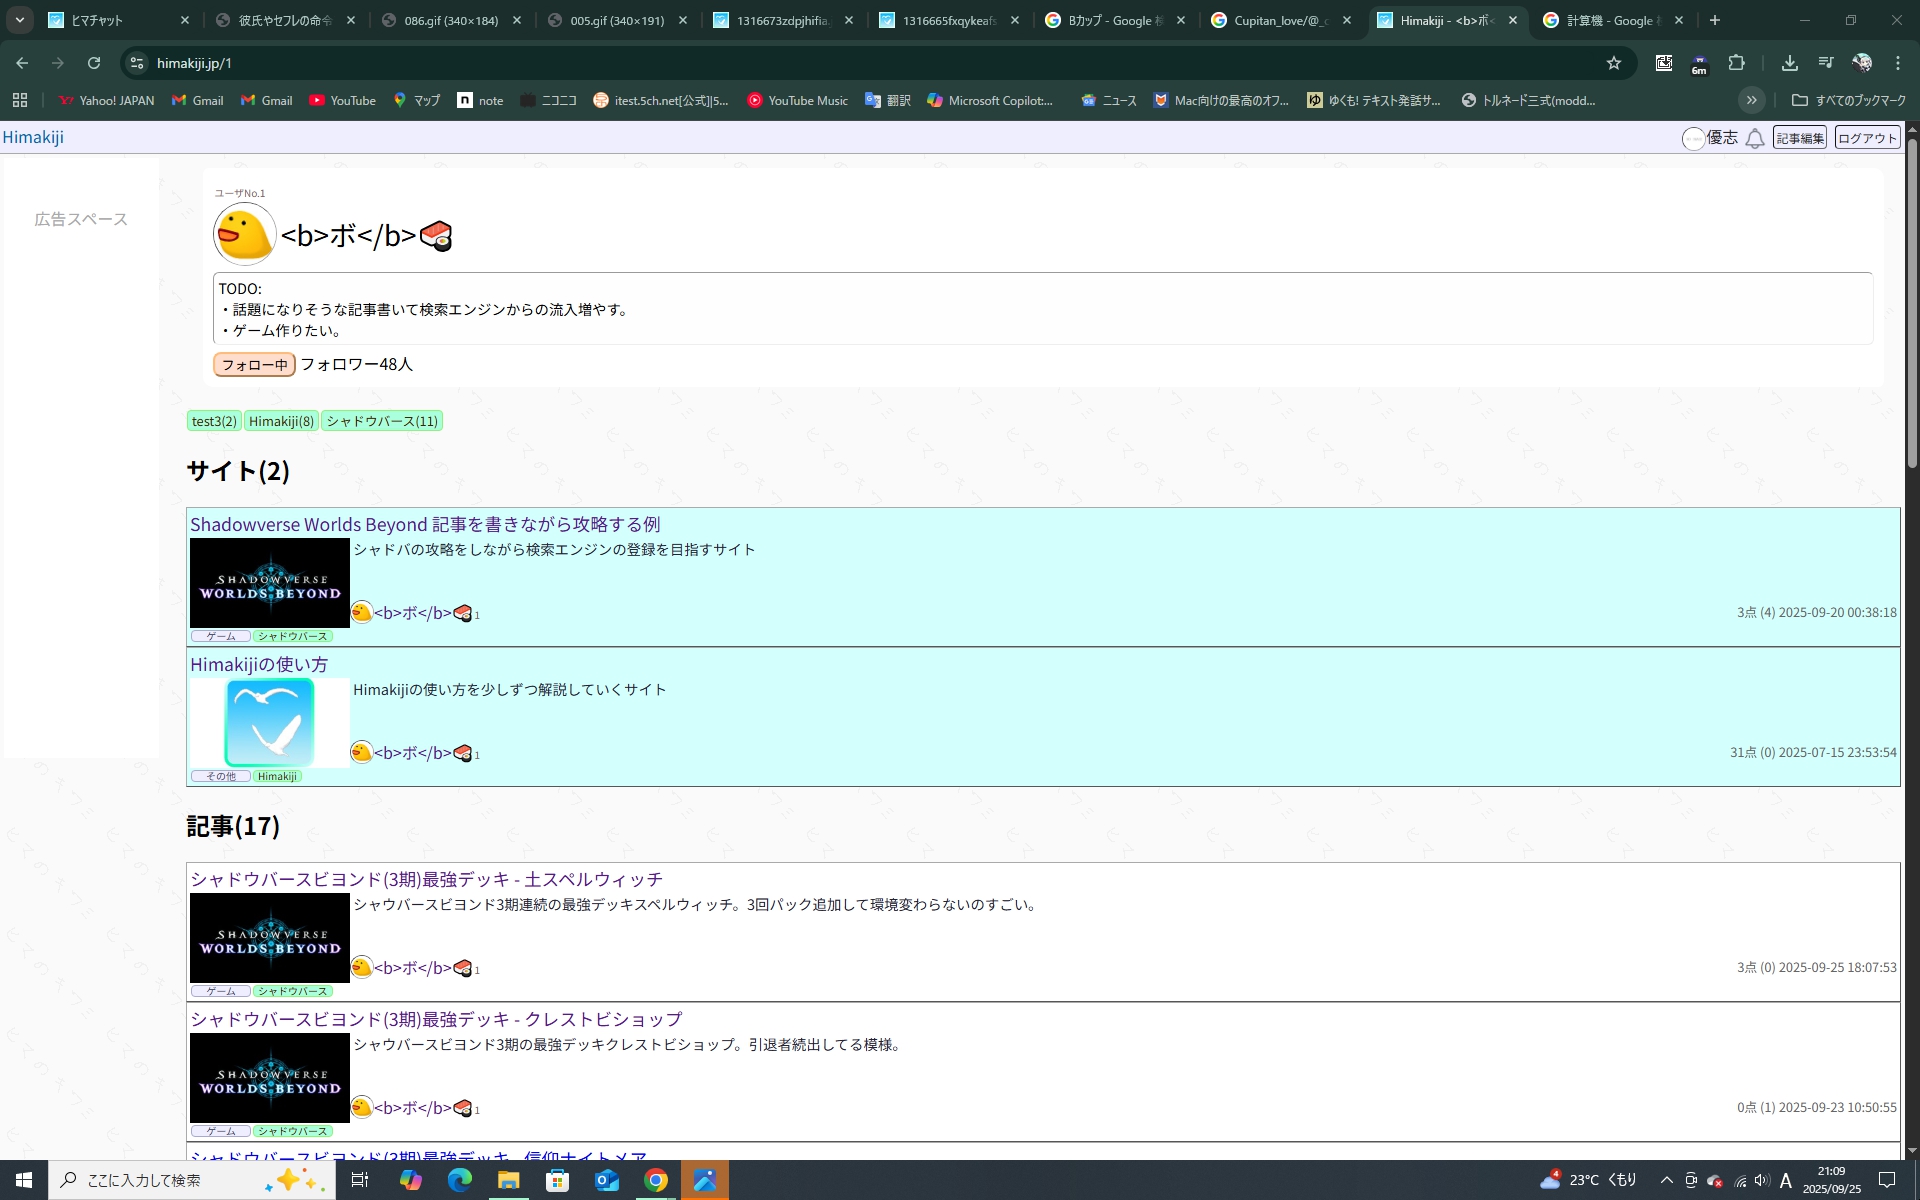Image resolution: width=1920 pixels, height=1200 pixels.
Task: Filter by the シャドウバース(11) tag
Action: click(x=382, y=421)
